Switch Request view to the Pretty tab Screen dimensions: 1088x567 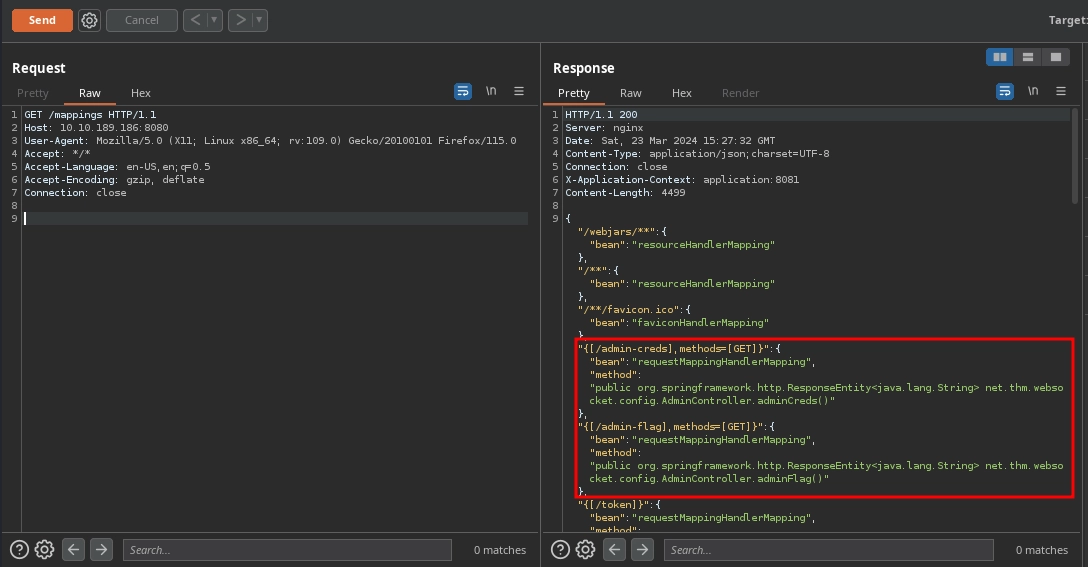pyautogui.click(x=33, y=93)
